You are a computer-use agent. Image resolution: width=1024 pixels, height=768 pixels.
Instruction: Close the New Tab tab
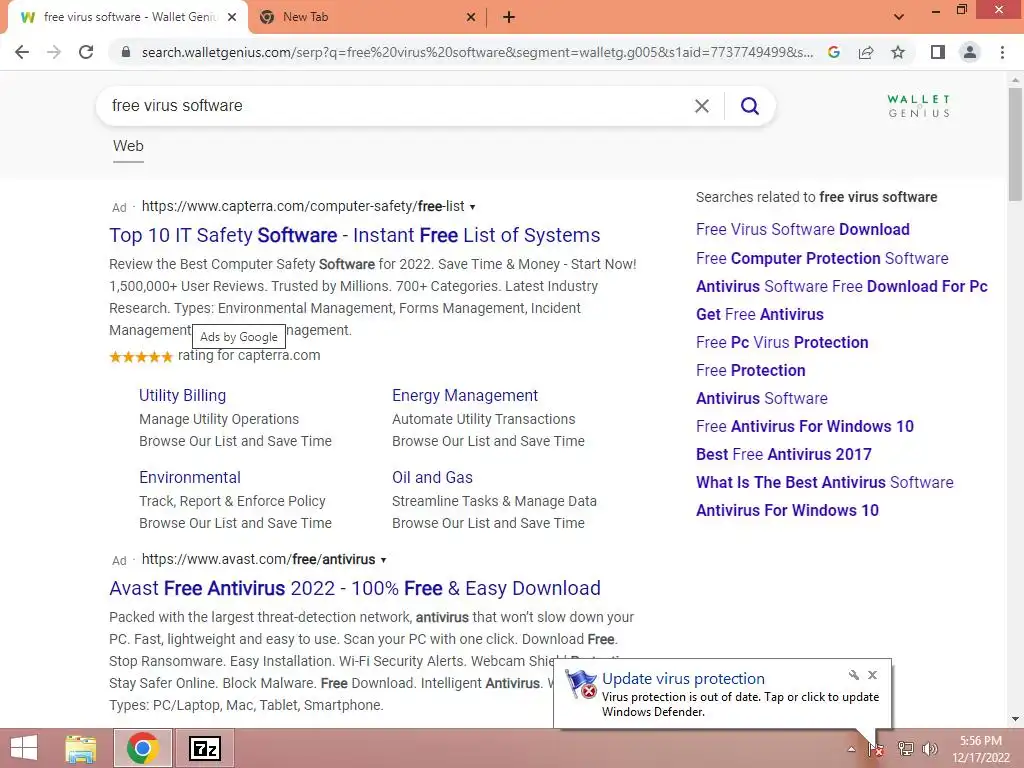click(471, 18)
